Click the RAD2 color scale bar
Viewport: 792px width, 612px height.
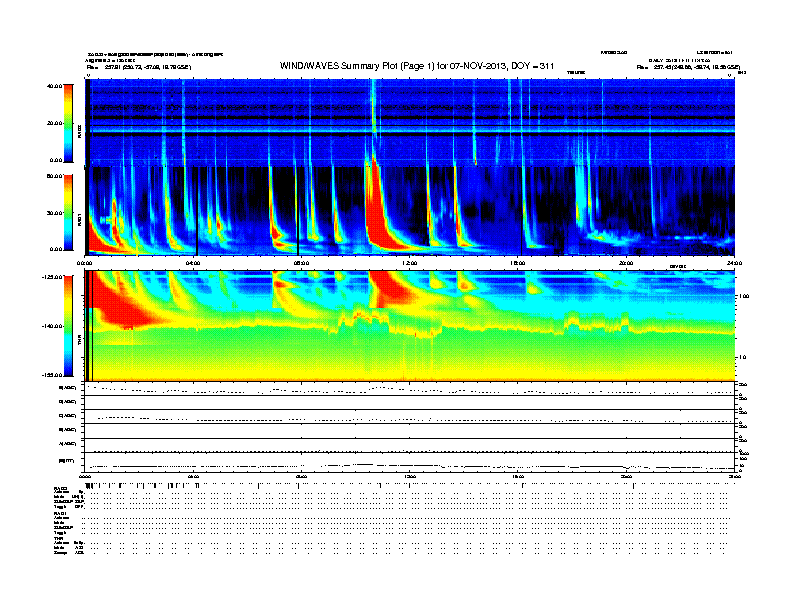(68, 123)
